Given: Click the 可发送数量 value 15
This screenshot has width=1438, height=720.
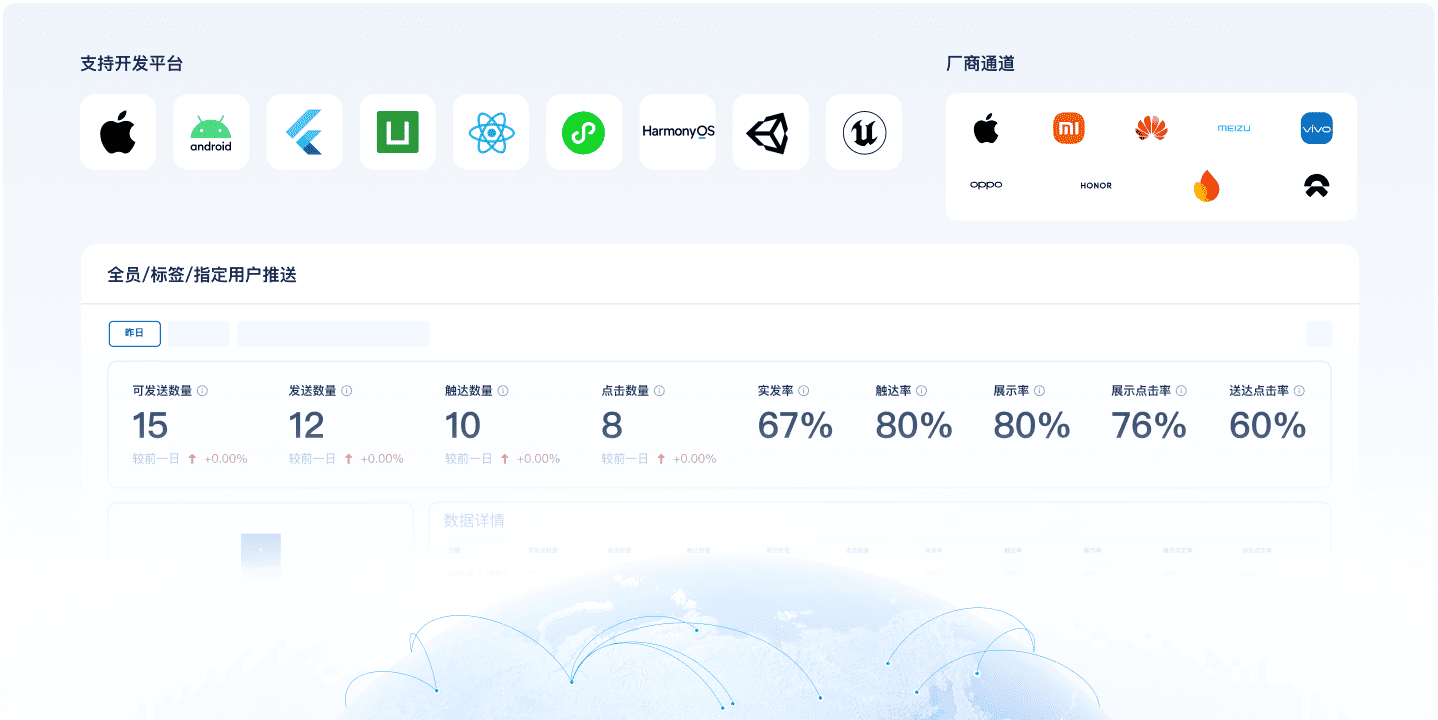Looking at the screenshot, I should (x=150, y=426).
